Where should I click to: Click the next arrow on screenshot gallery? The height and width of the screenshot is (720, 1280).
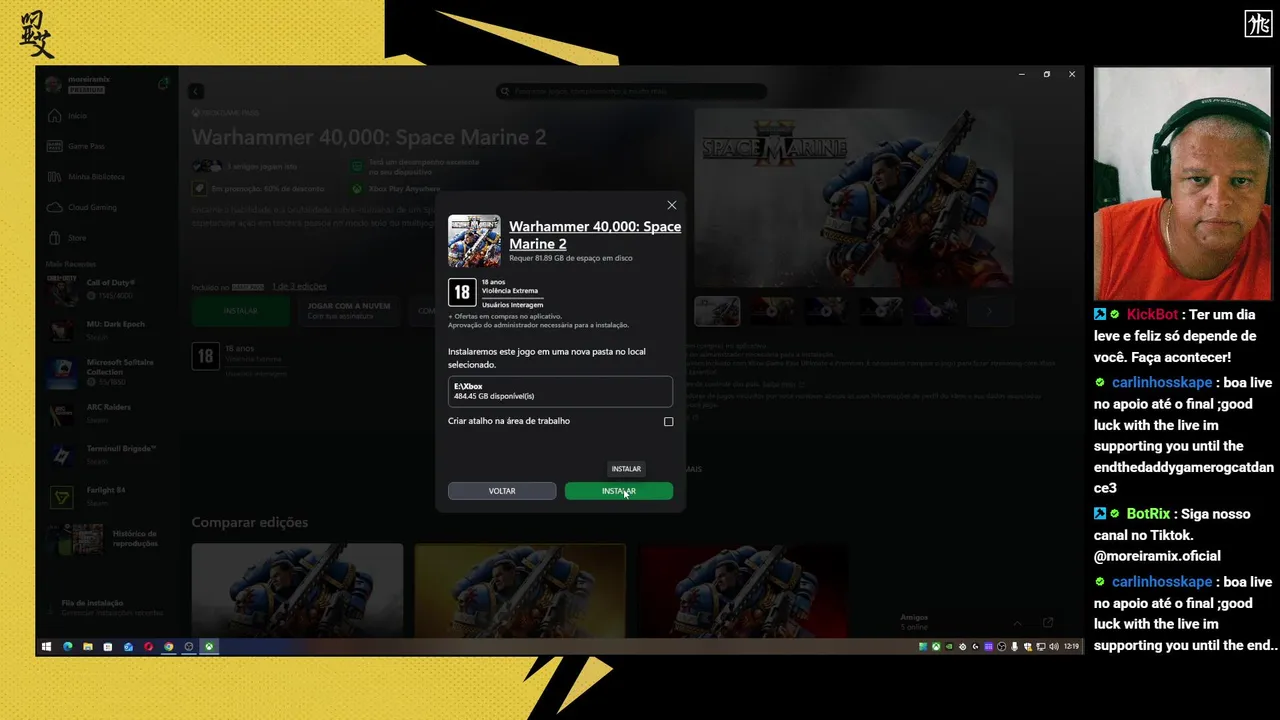point(989,311)
